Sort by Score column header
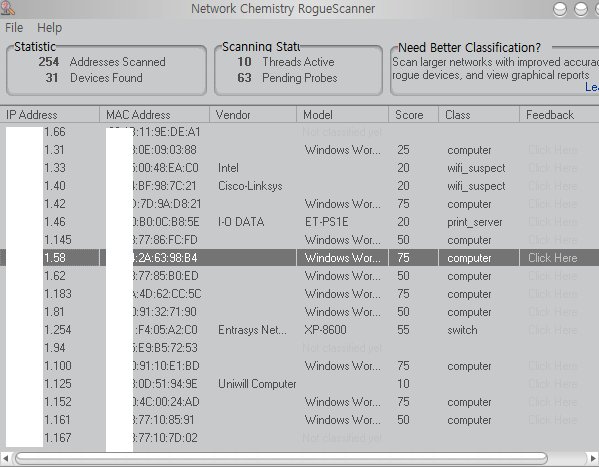The width and height of the screenshot is (599, 467). point(413,115)
